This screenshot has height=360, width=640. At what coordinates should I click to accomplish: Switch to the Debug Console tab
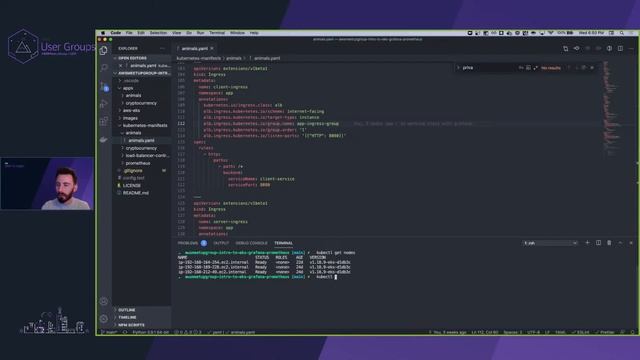pos(251,243)
